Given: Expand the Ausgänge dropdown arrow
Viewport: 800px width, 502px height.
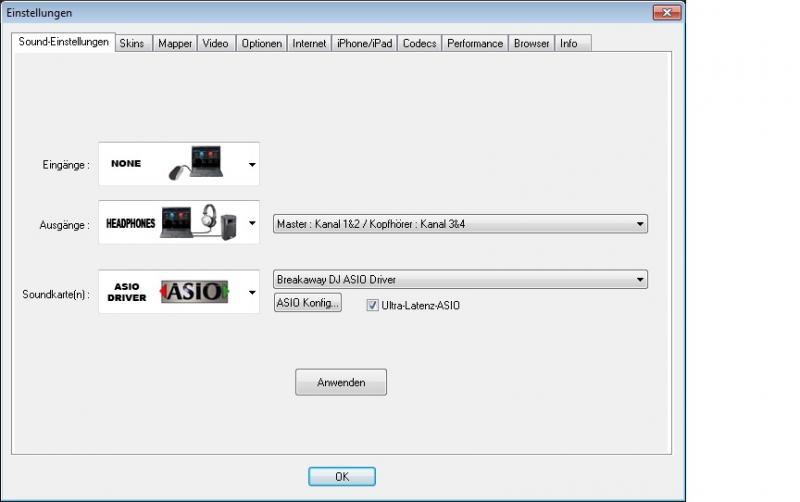Looking at the screenshot, I should 252,224.
